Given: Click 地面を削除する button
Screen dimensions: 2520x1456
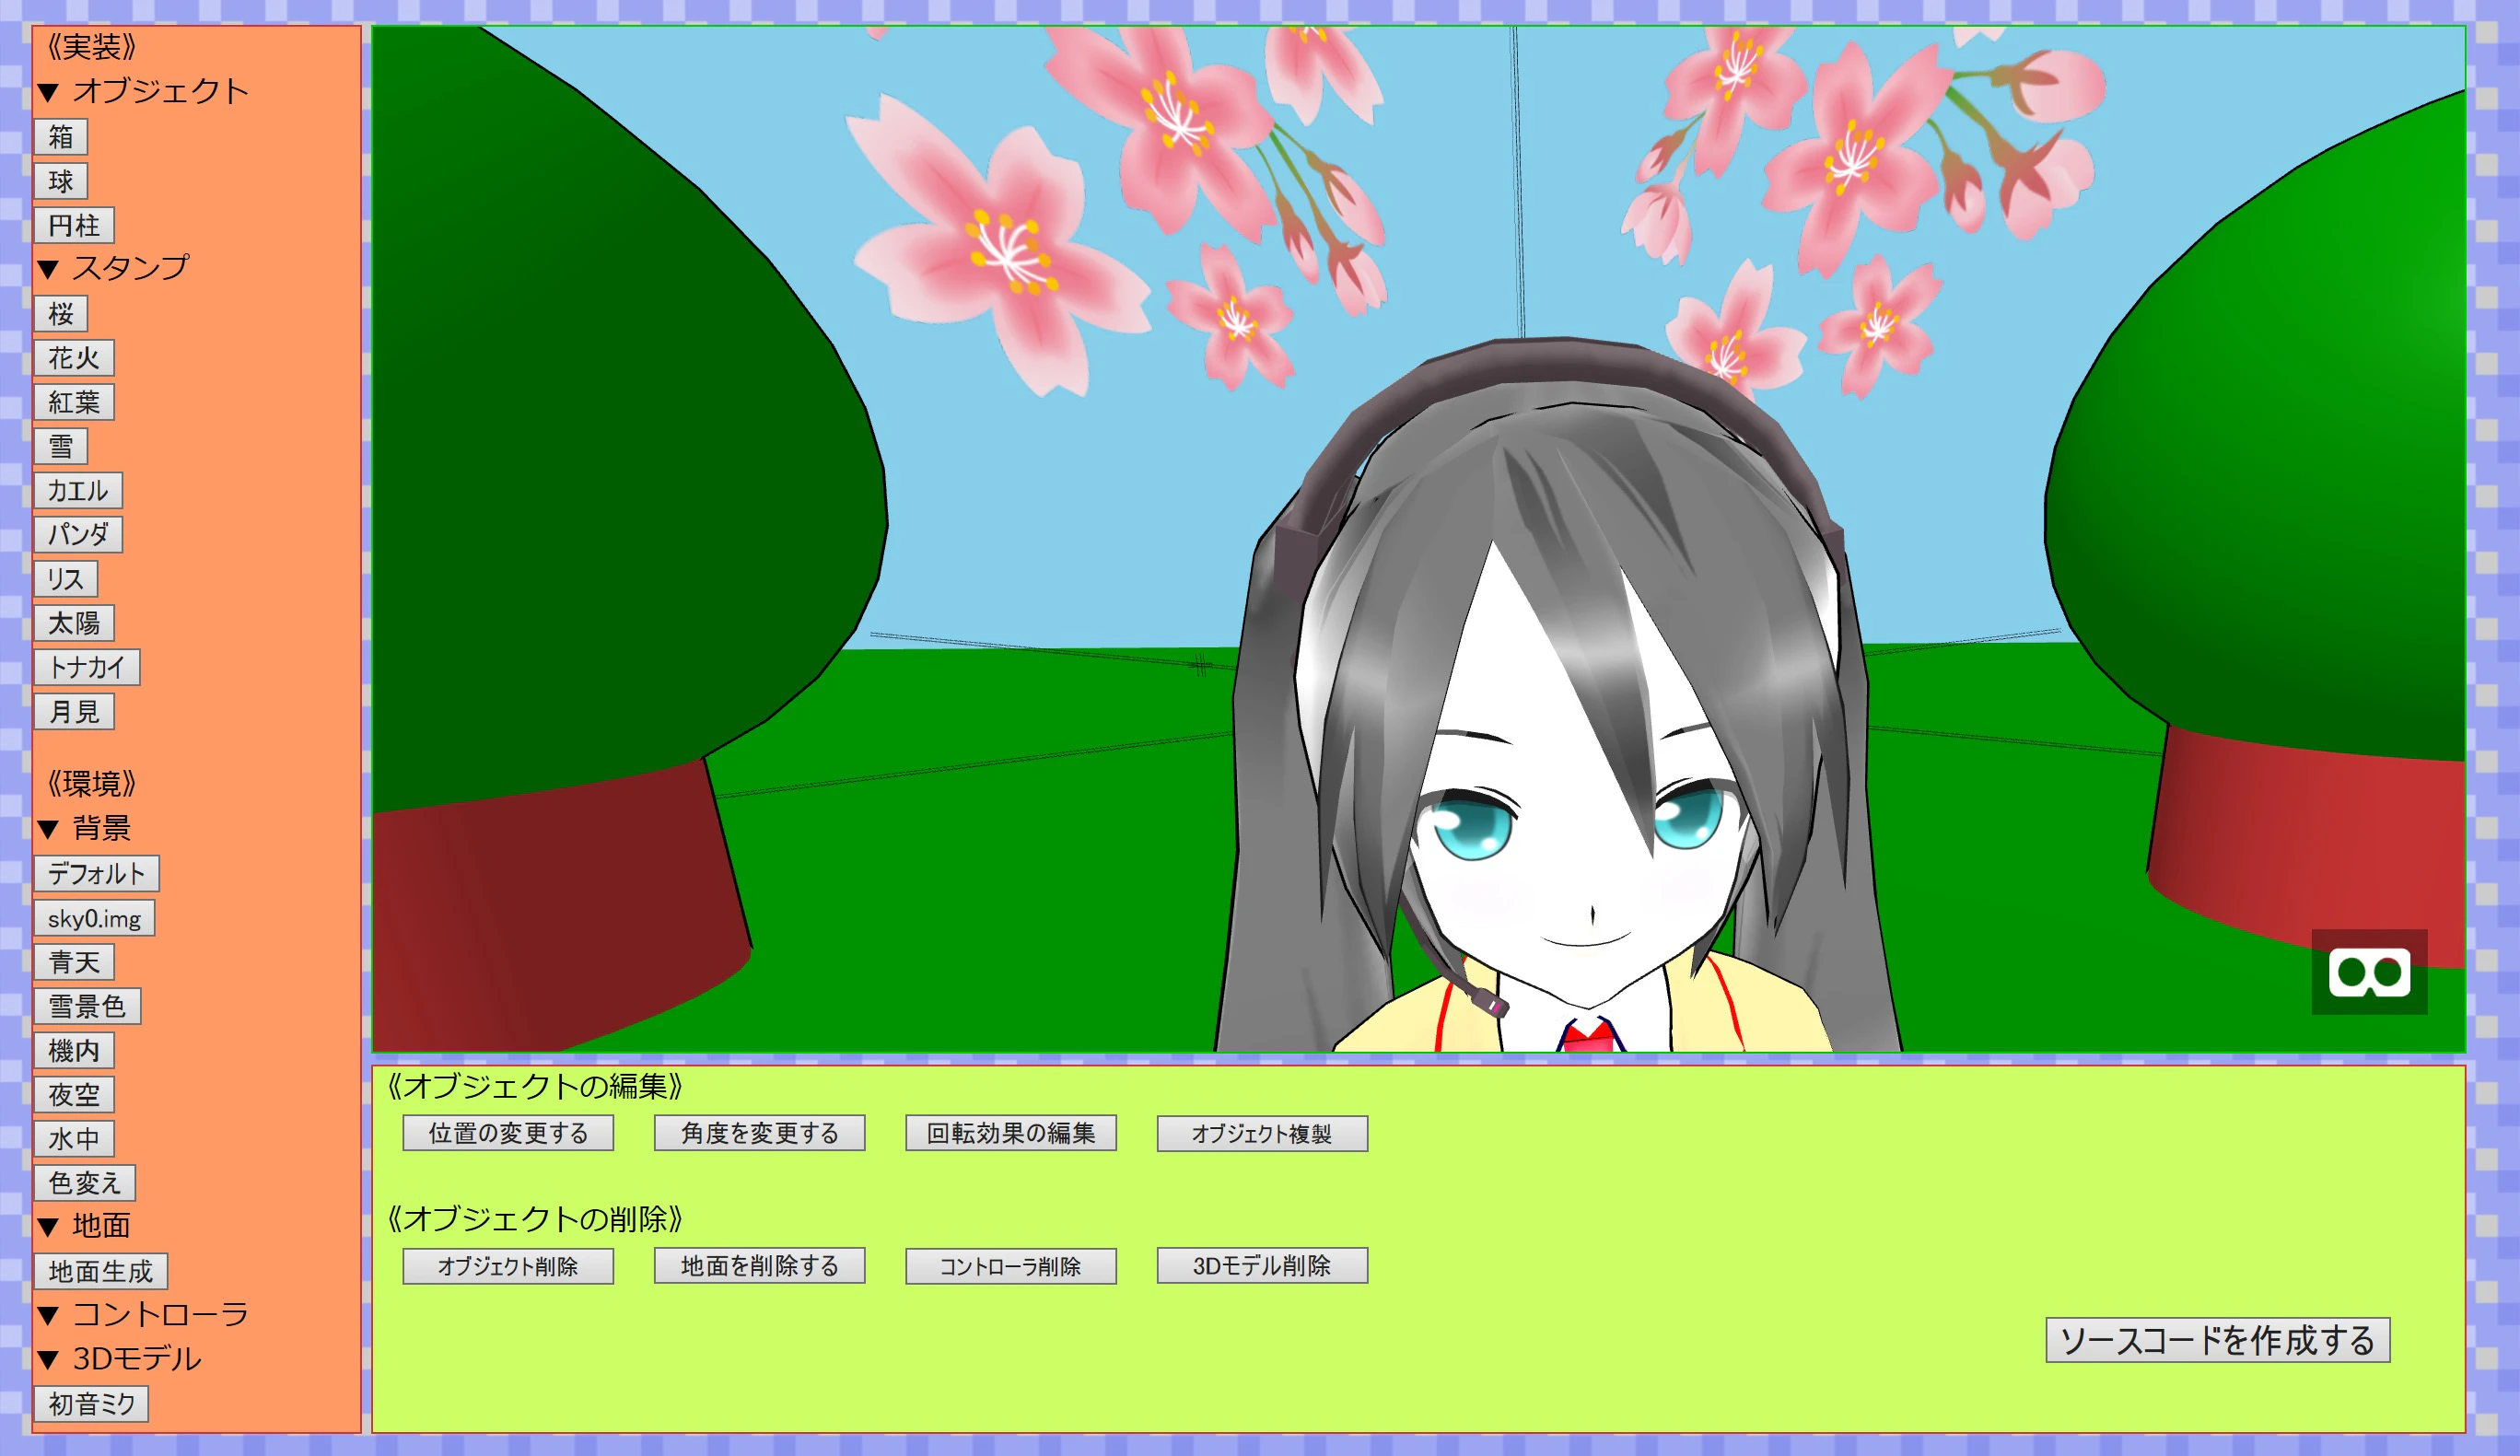Looking at the screenshot, I should (760, 1266).
